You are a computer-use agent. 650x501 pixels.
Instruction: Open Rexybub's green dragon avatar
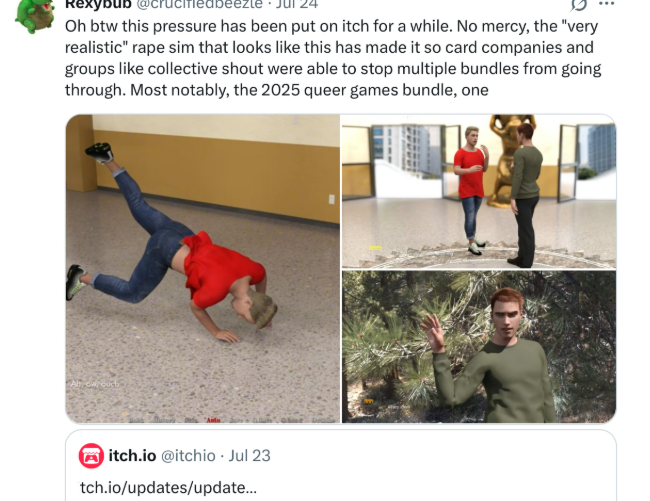[x=35, y=16]
